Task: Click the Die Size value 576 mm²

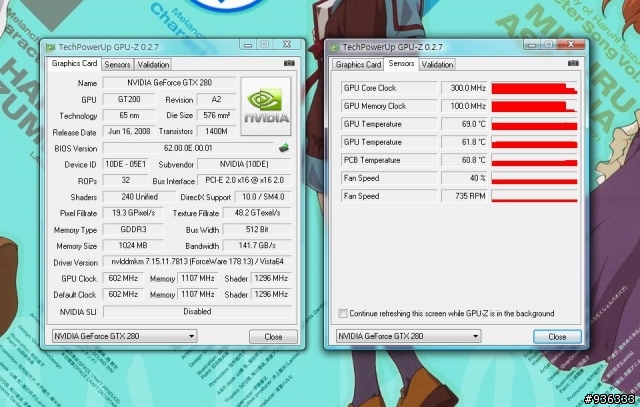Action: [x=216, y=116]
